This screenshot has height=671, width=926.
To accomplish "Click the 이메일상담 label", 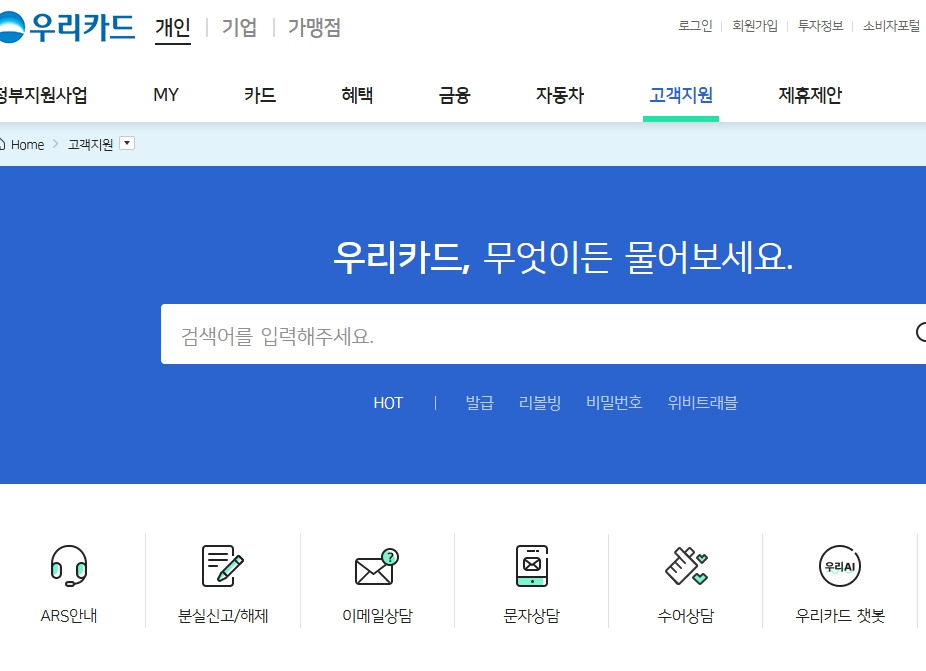I will click(x=377, y=616).
